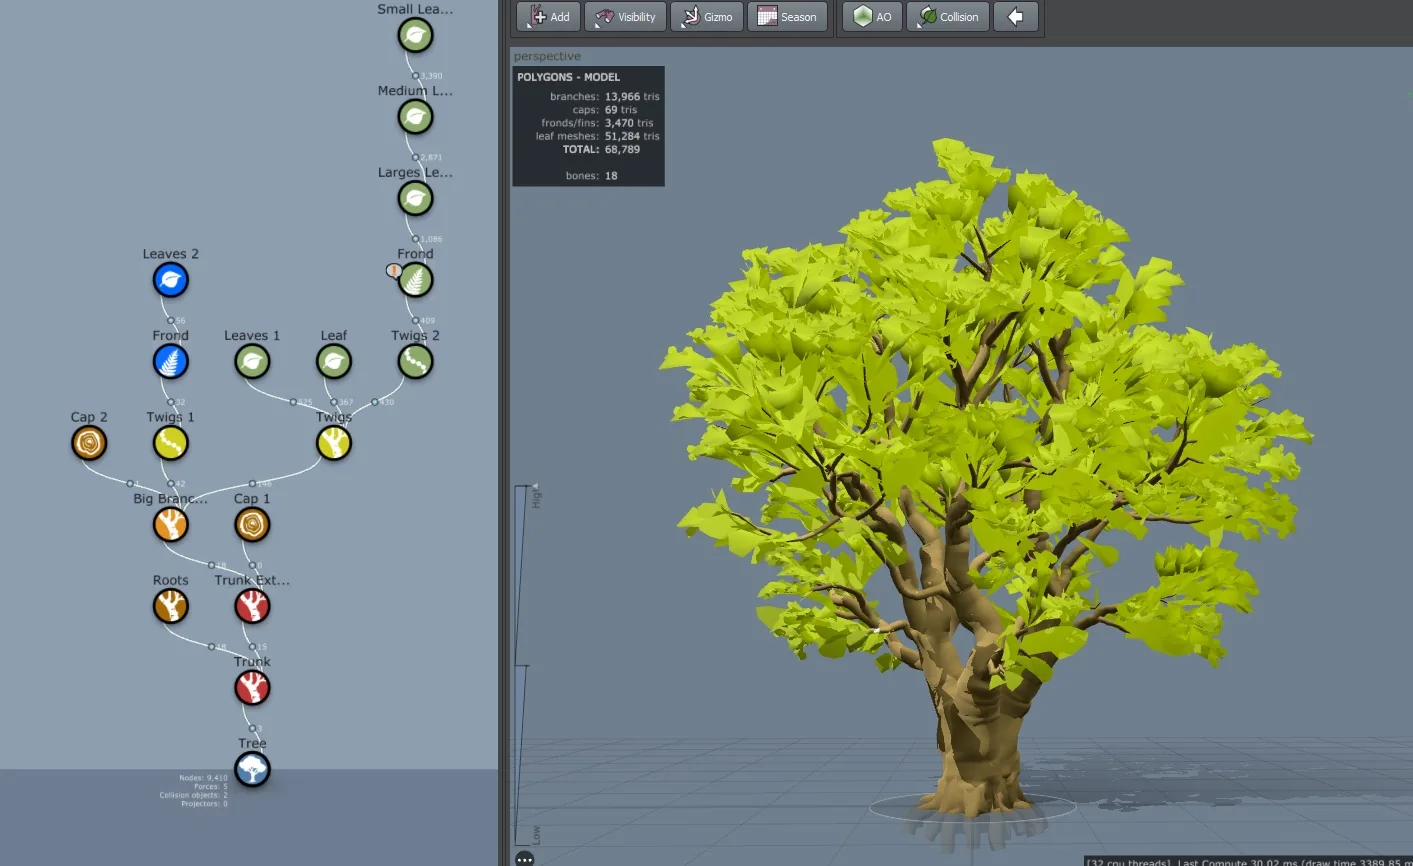Open the Visibility toolbar dropdown
1413x866 pixels.
point(625,17)
